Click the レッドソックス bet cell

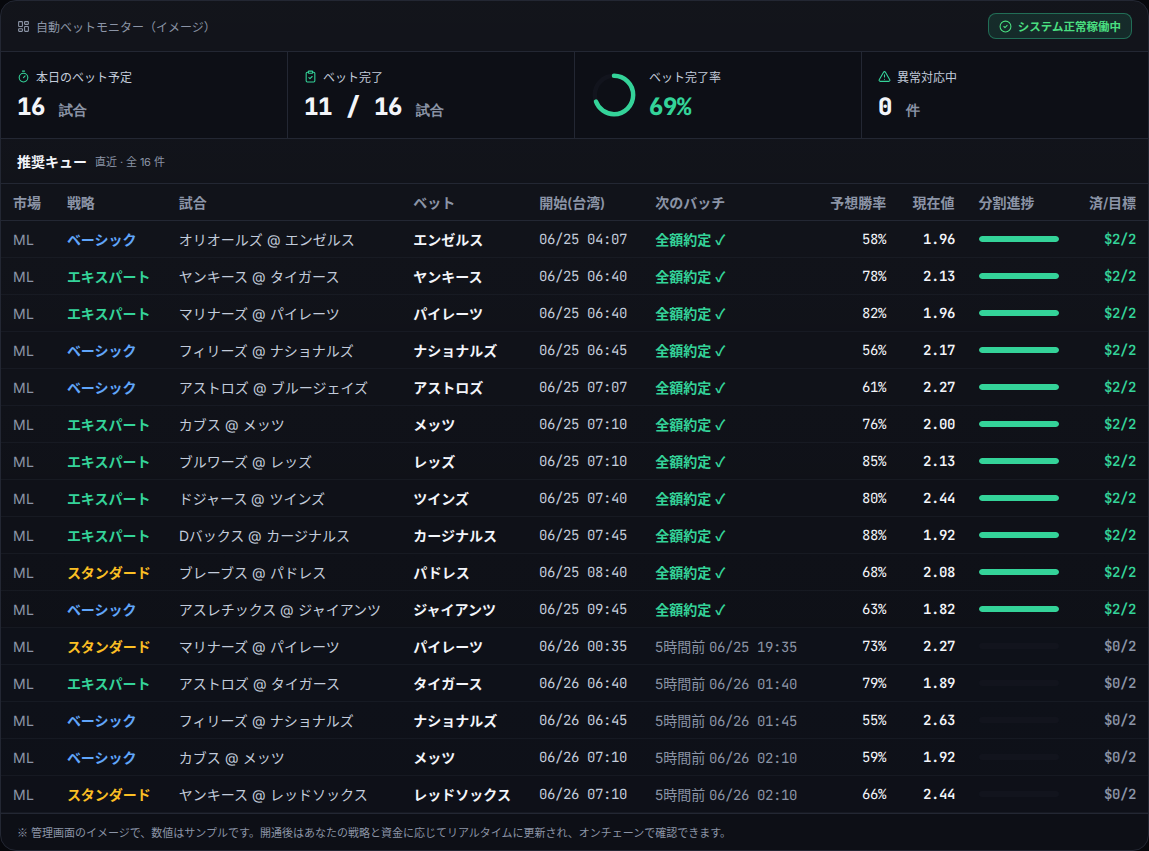click(462, 795)
